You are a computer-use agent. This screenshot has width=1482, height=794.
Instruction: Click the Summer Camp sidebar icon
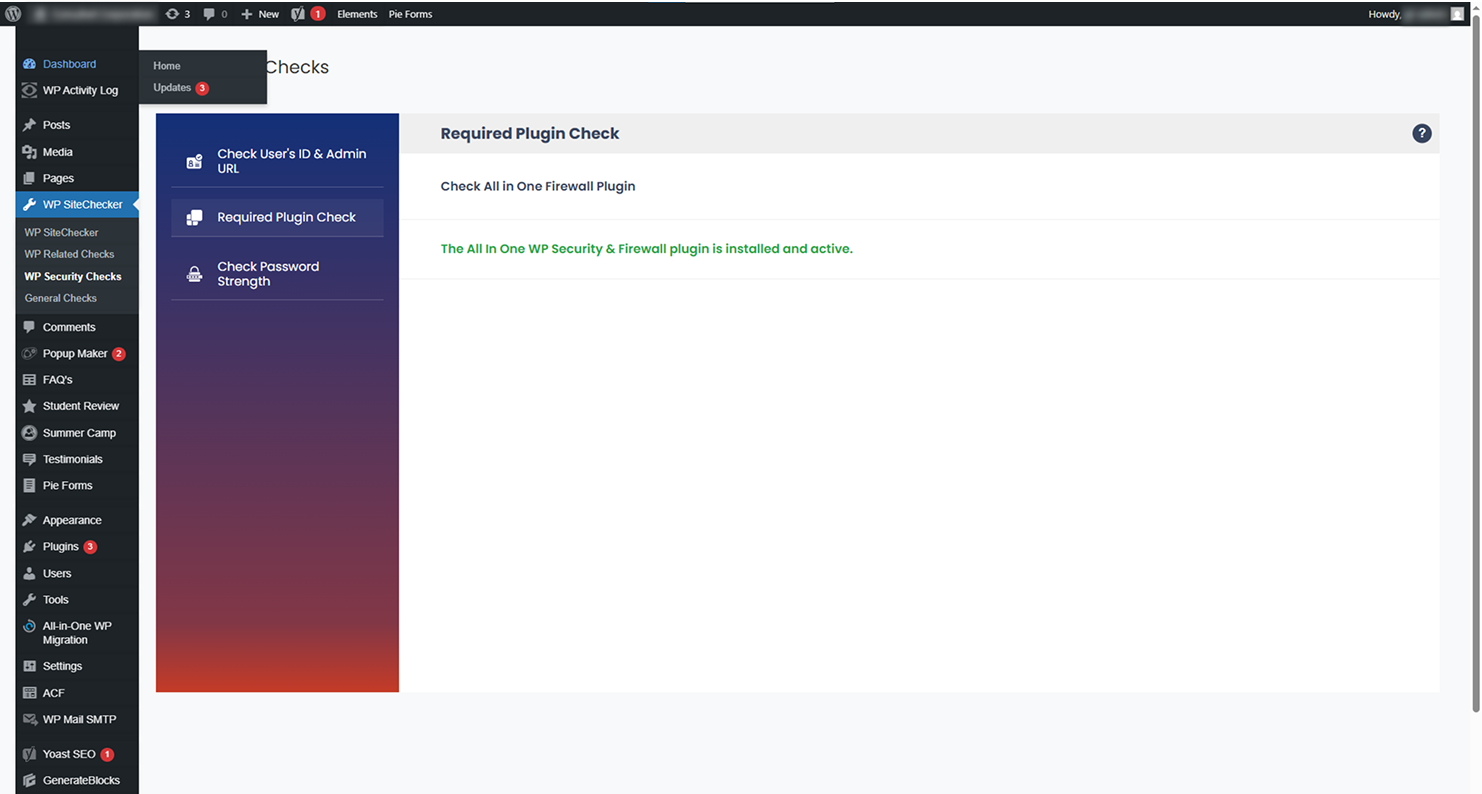point(29,433)
